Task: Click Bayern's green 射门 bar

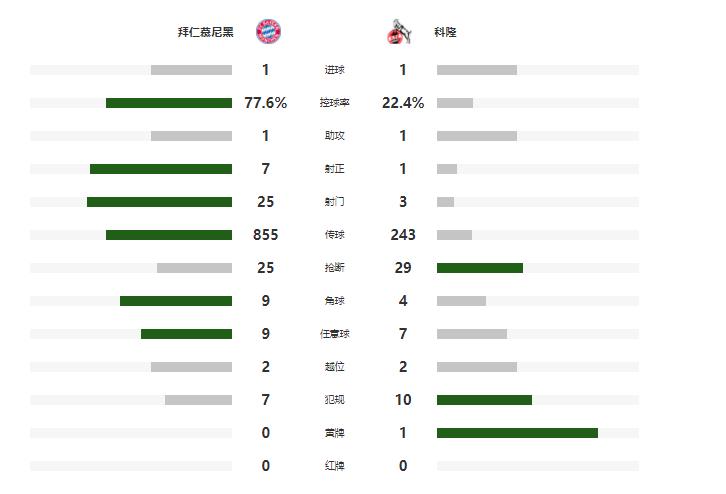Action: 159,202
